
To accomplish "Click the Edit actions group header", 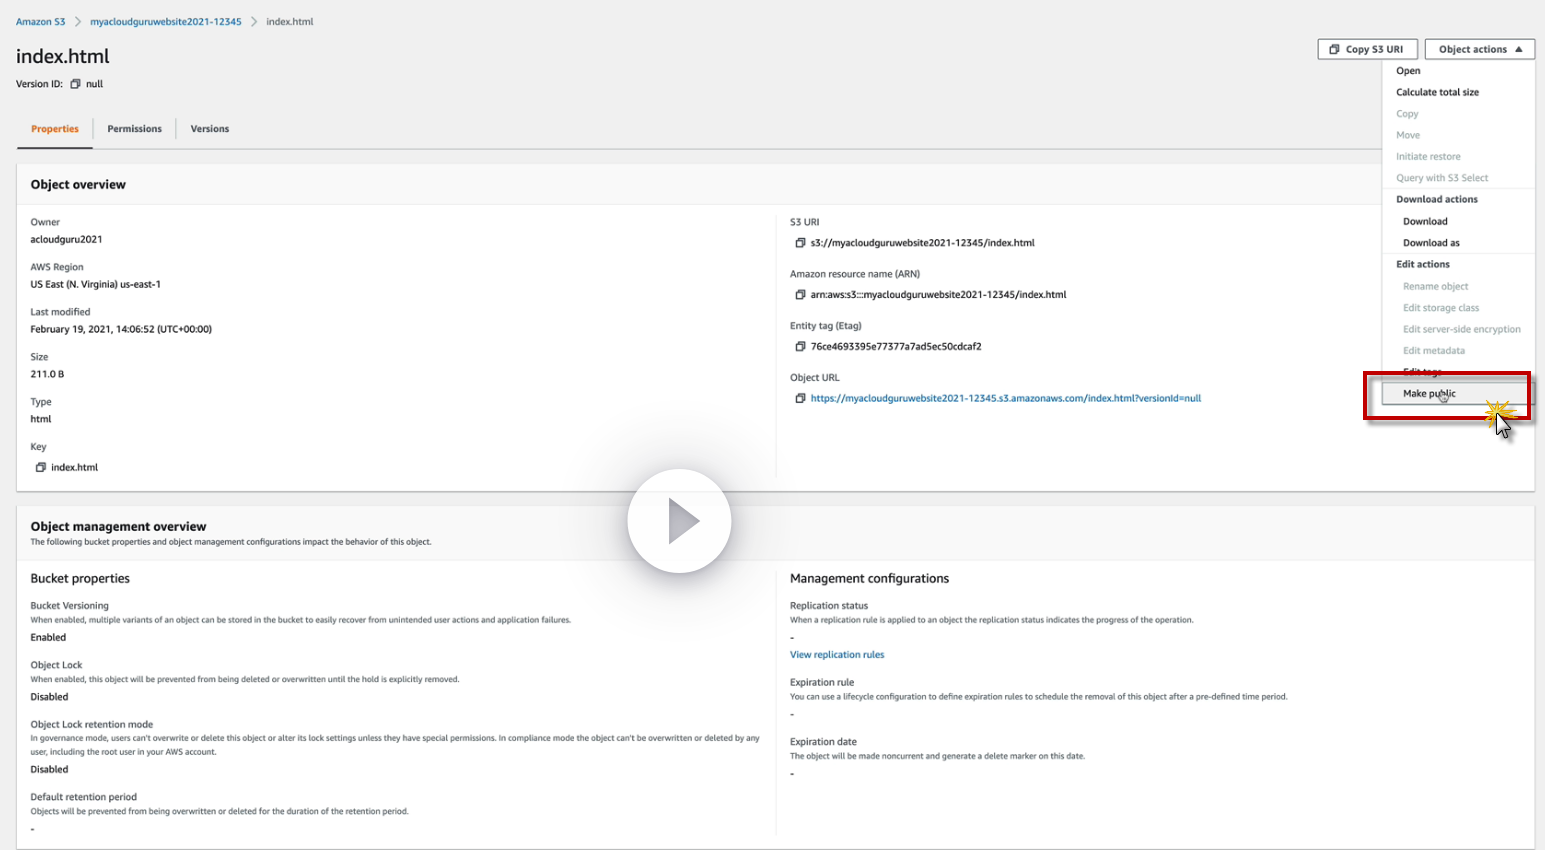I will tap(1423, 265).
